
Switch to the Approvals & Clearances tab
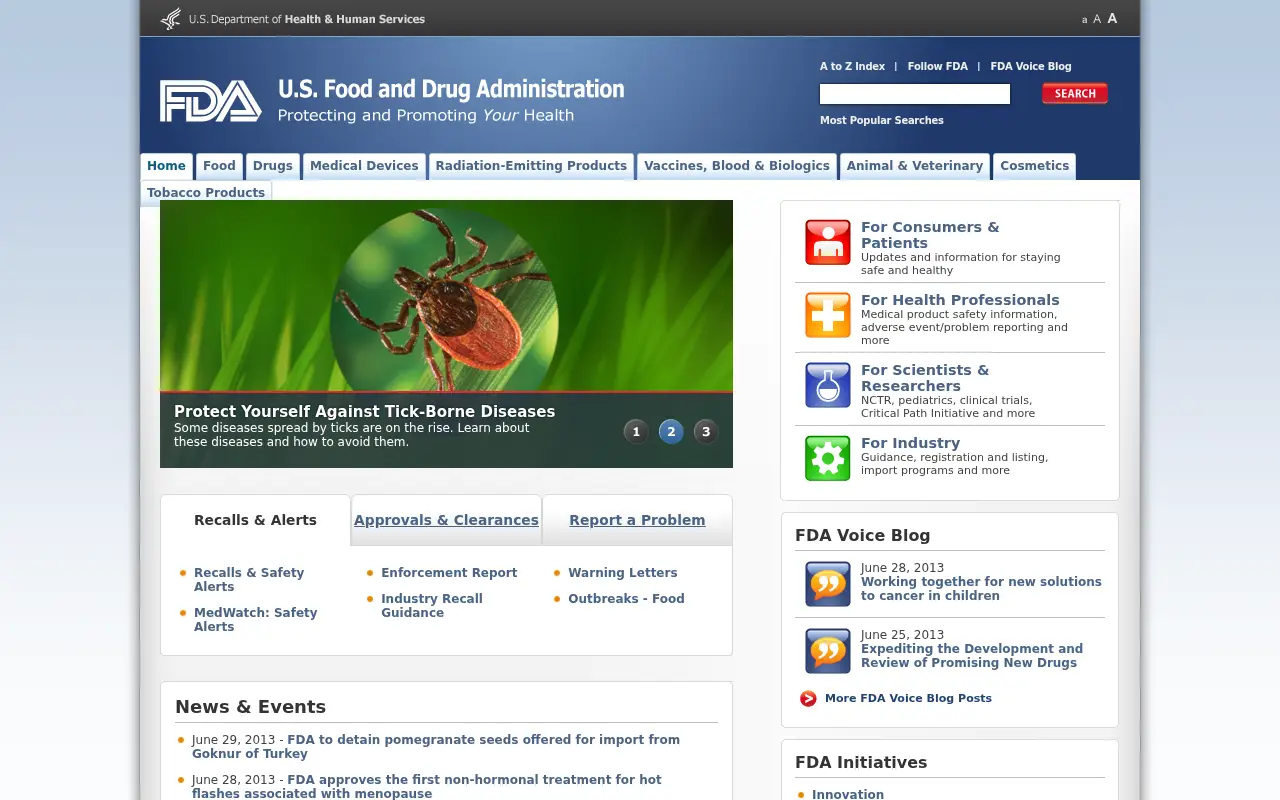click(446, 520)
